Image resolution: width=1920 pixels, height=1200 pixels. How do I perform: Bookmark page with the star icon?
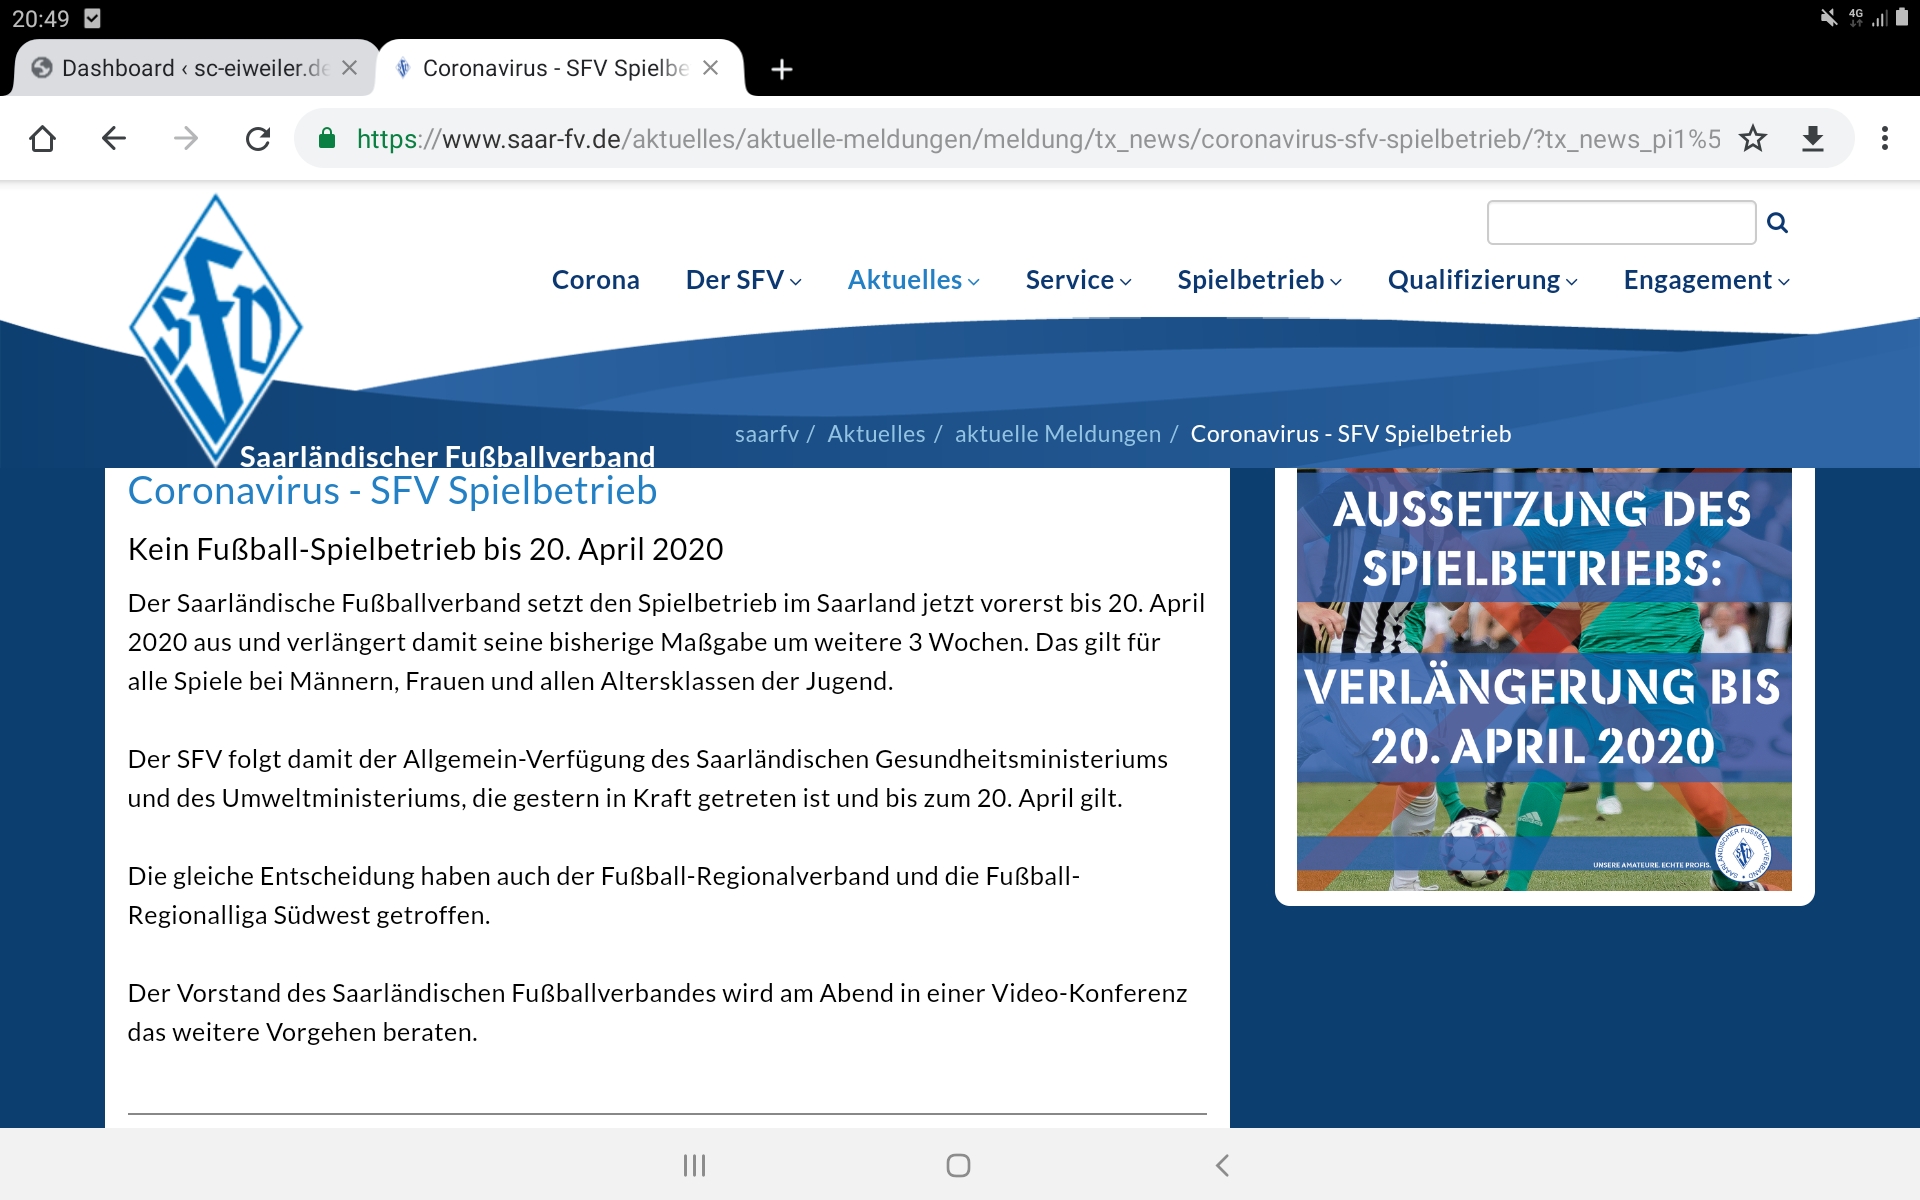point(1753,138)
